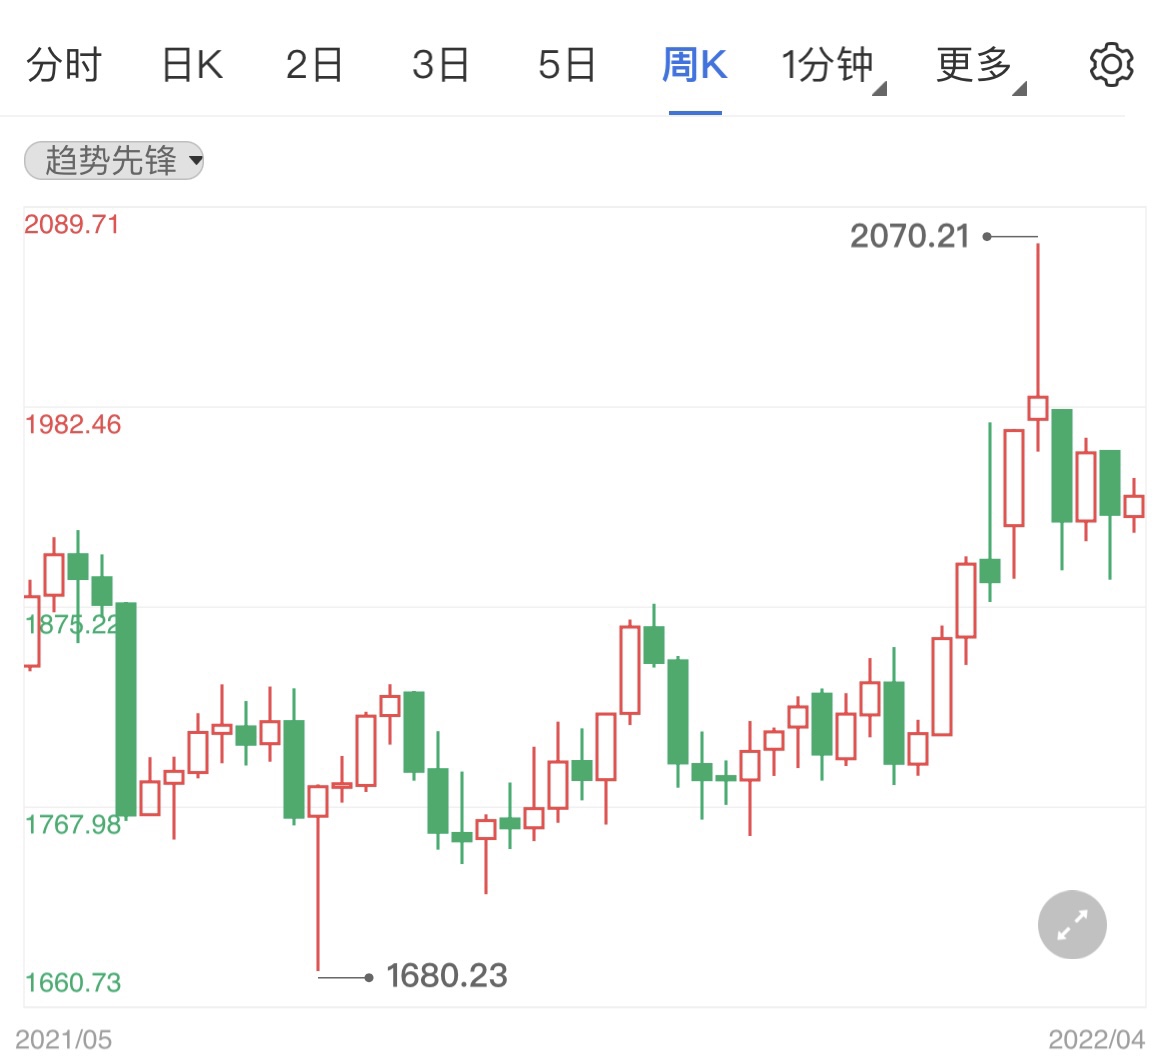Click the 1660.73 axis value
1170x1056 pixels.
click(72, 983)
